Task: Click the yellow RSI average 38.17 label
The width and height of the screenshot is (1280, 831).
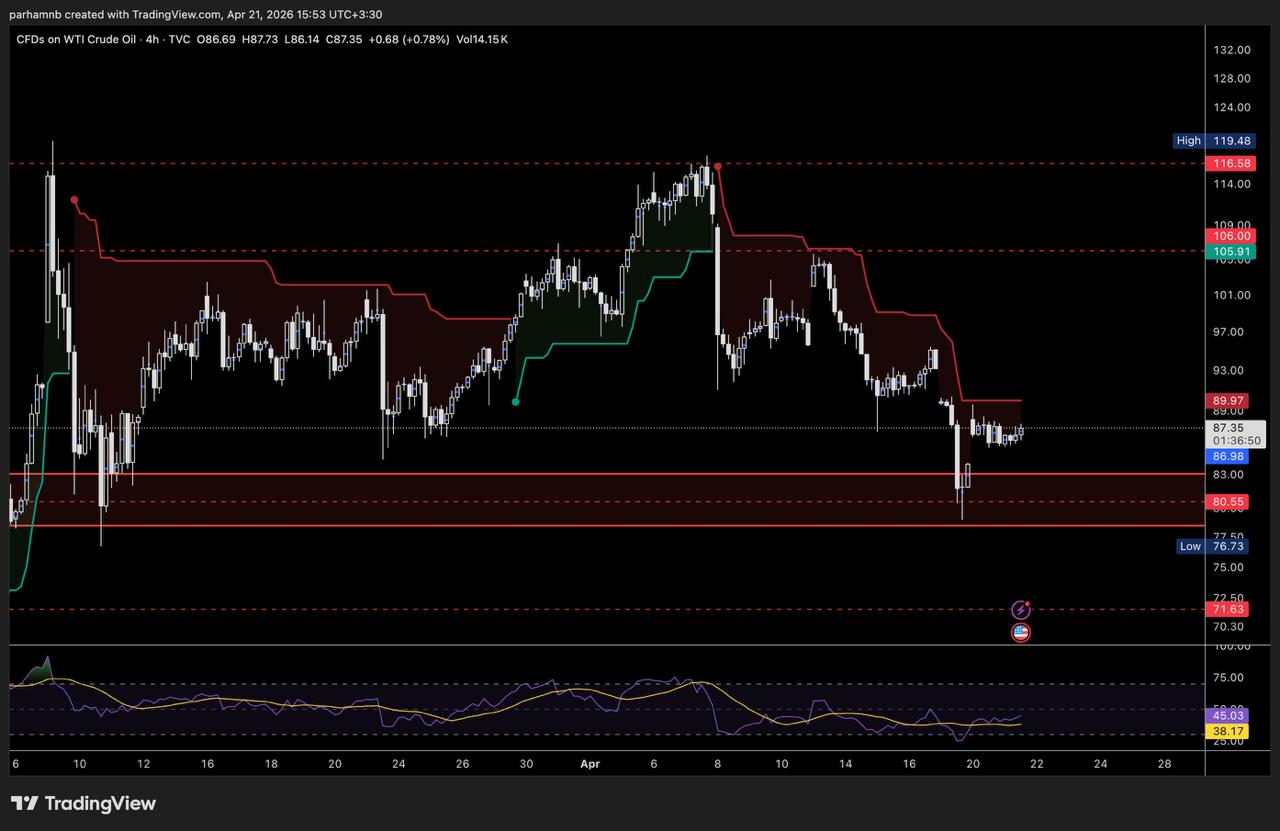Action: pyautogui.click(x=1228, y=731)
